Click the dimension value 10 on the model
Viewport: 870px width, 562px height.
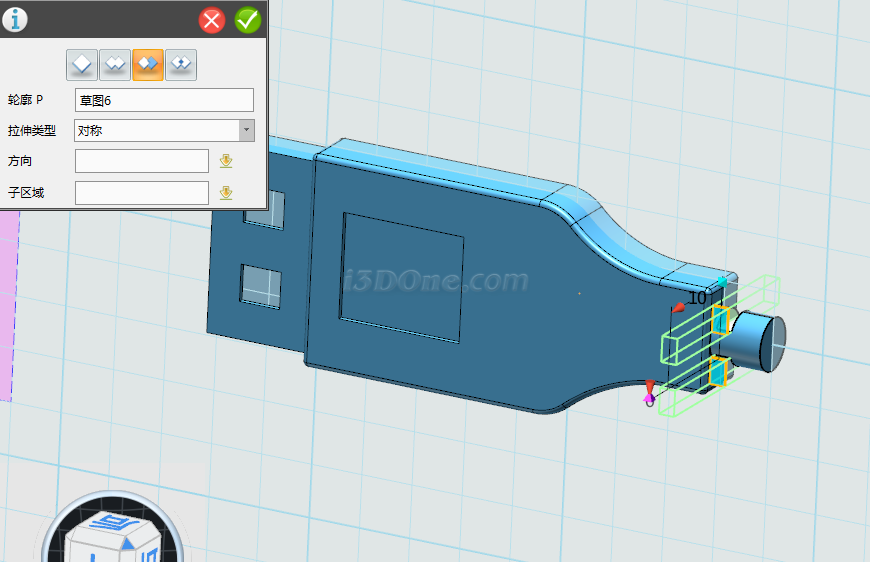[697, 297]
